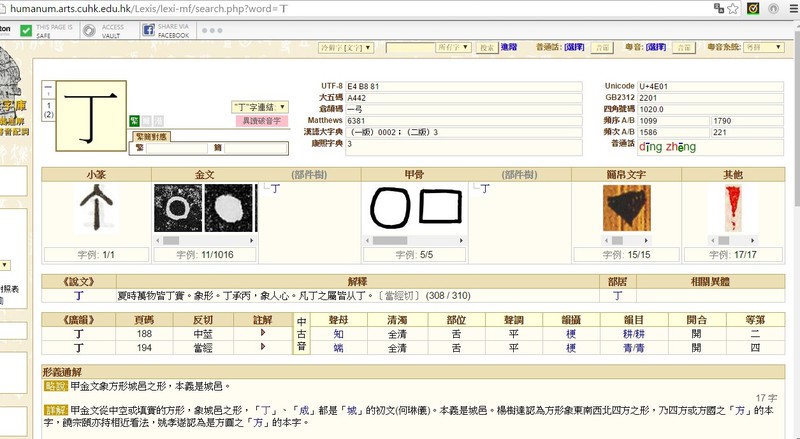
Task: Open the 所有字 search scope dropdown
Action: click(x=450, y=47)
